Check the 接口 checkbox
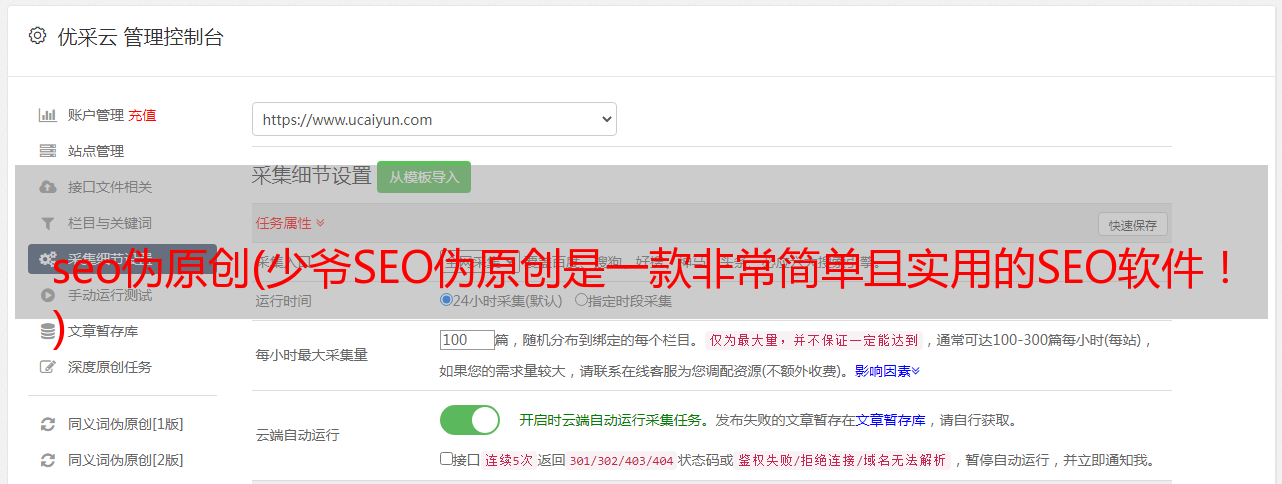Screen dimensions: 1282x484 pos(446,459)
